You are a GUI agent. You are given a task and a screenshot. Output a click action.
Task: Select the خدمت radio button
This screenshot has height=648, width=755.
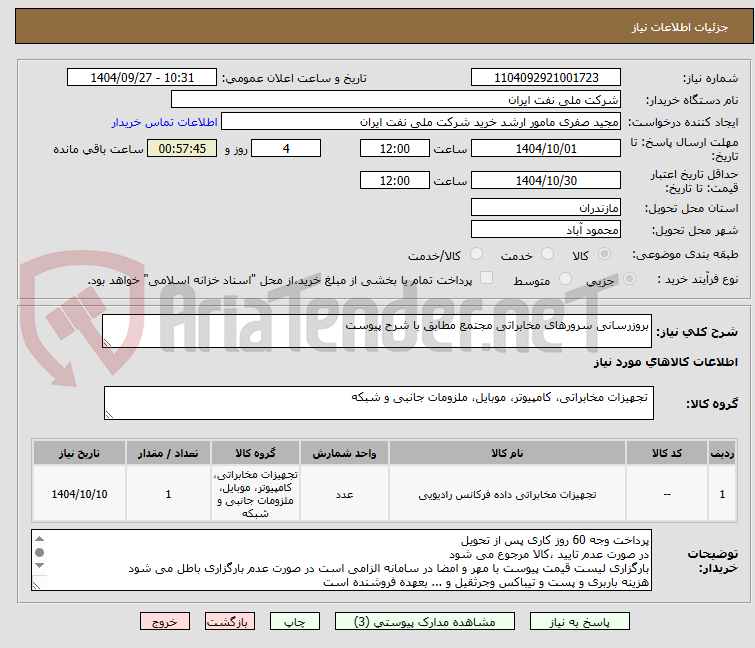coord(547,254)
